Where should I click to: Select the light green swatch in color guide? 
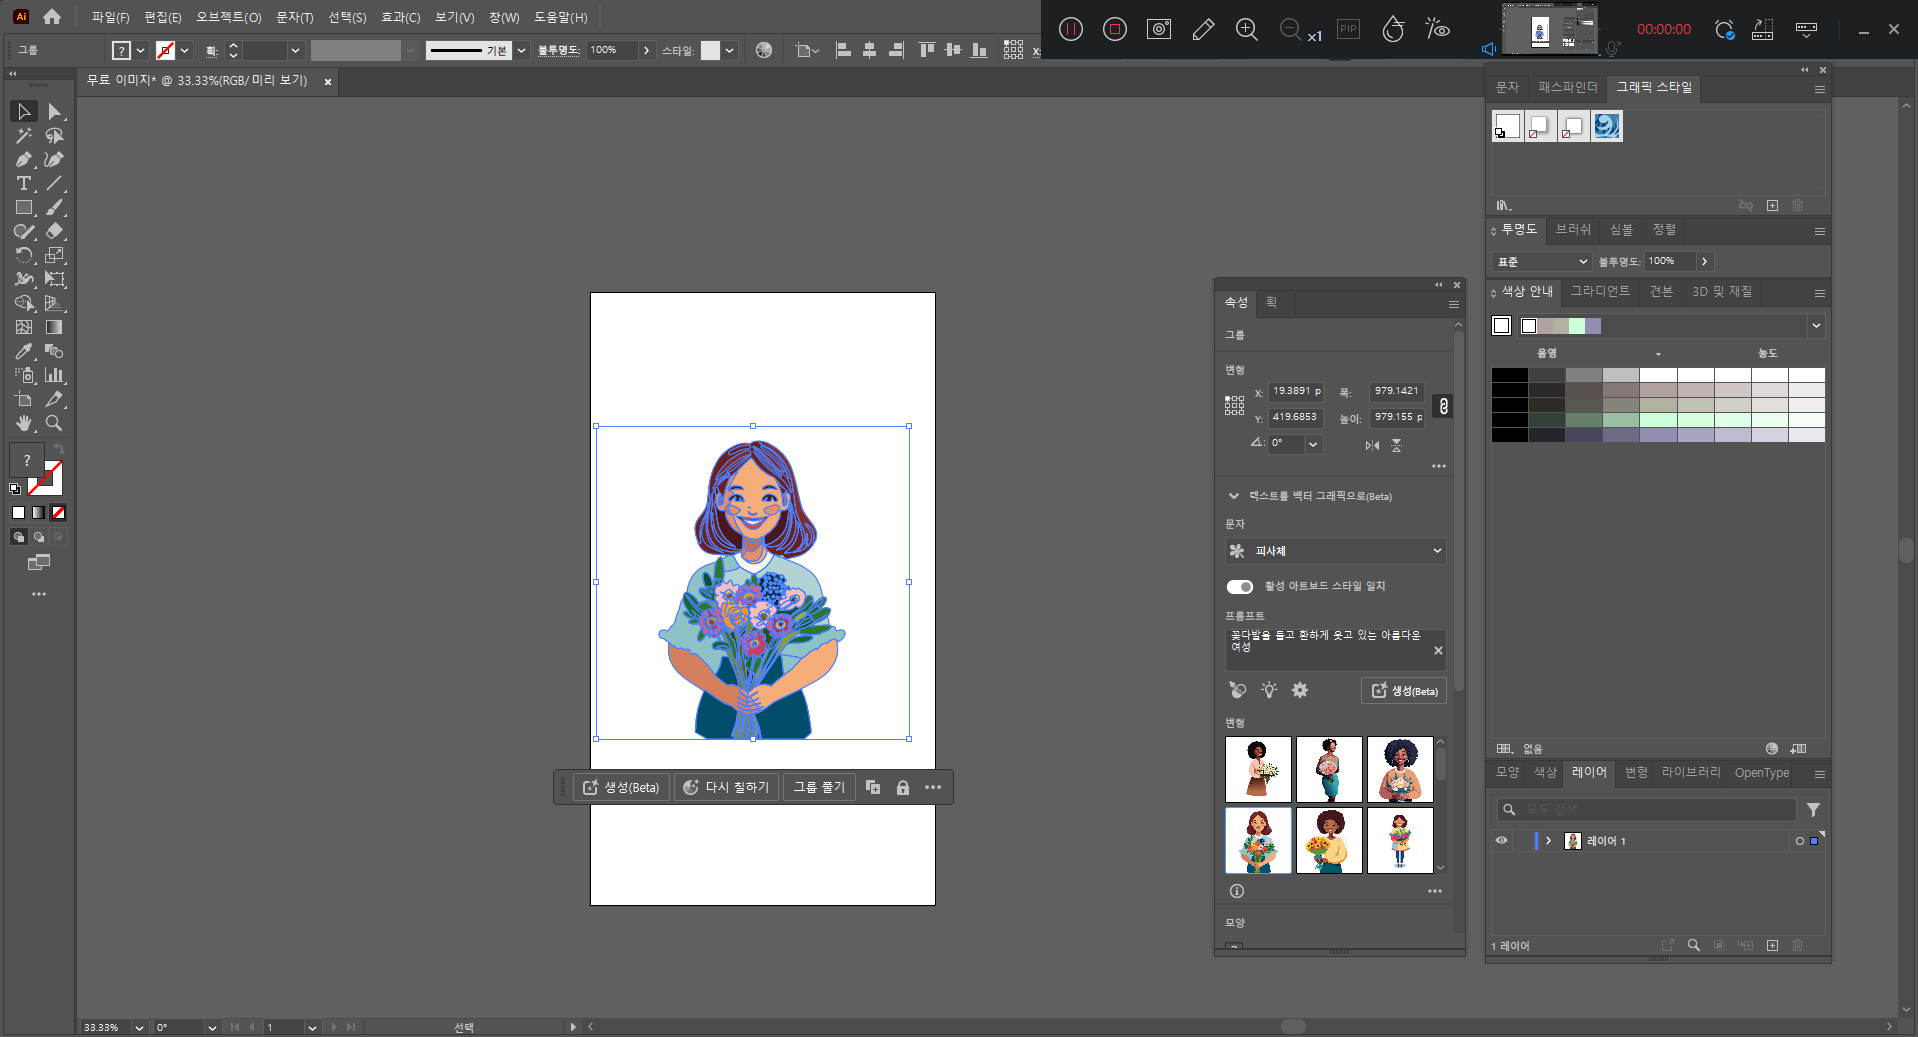click(x=1577, y=326)
